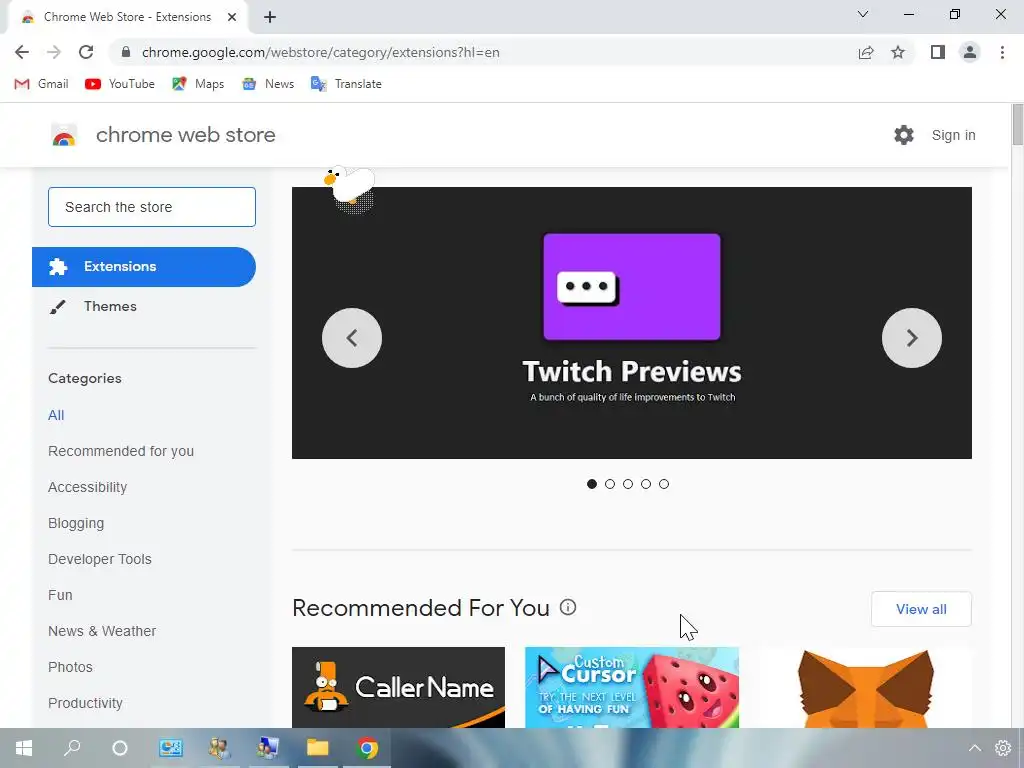Open the Blogging category
The image size is (1024, 768).
point(76,523)
